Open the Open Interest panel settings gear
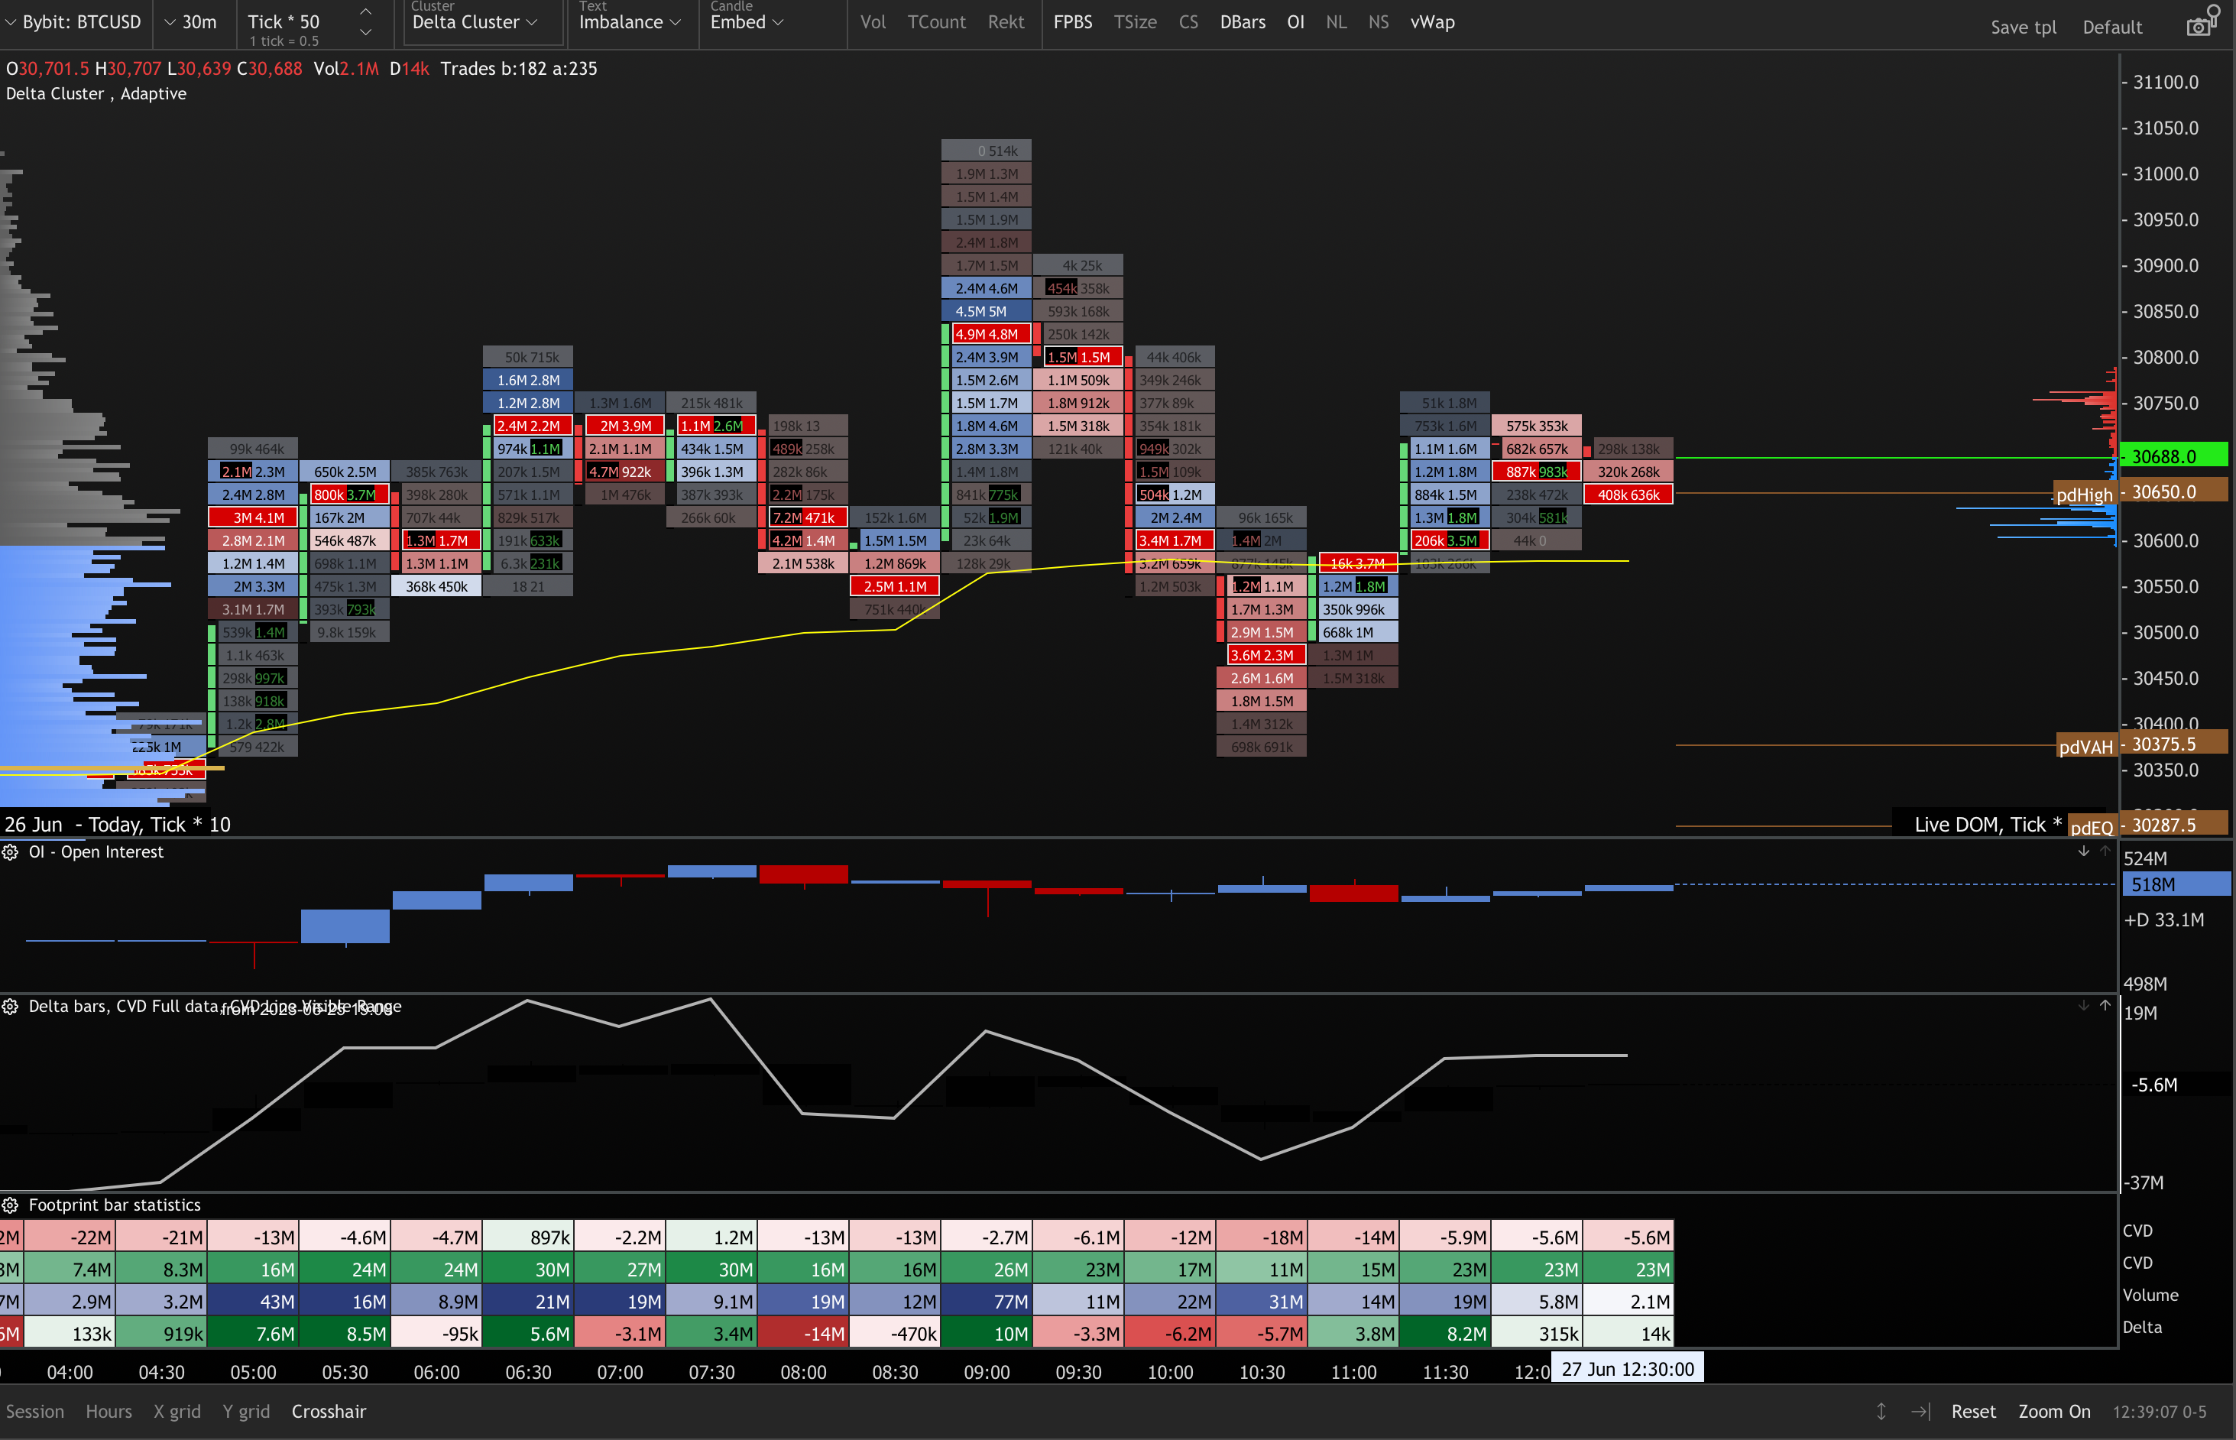Image resolution: width=2236 pixels, height=1440 pixels. click(11, 852)
